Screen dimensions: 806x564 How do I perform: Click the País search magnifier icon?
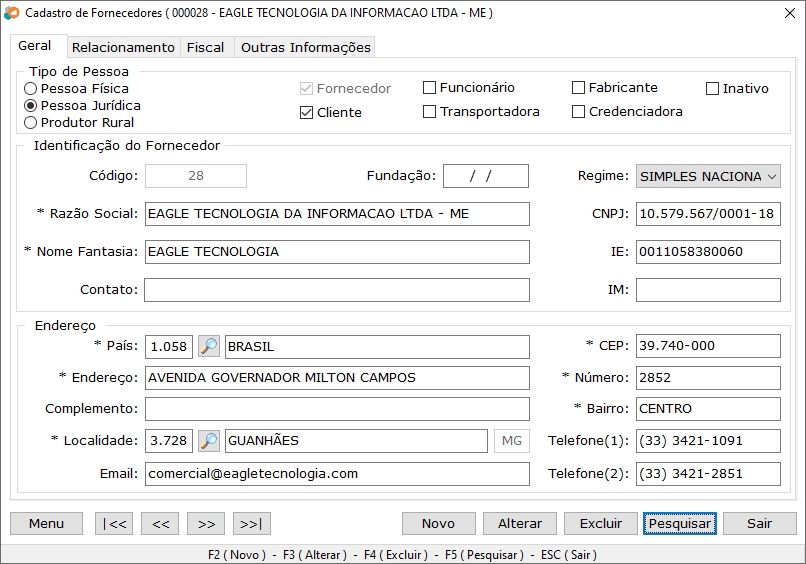coord(209,347)
